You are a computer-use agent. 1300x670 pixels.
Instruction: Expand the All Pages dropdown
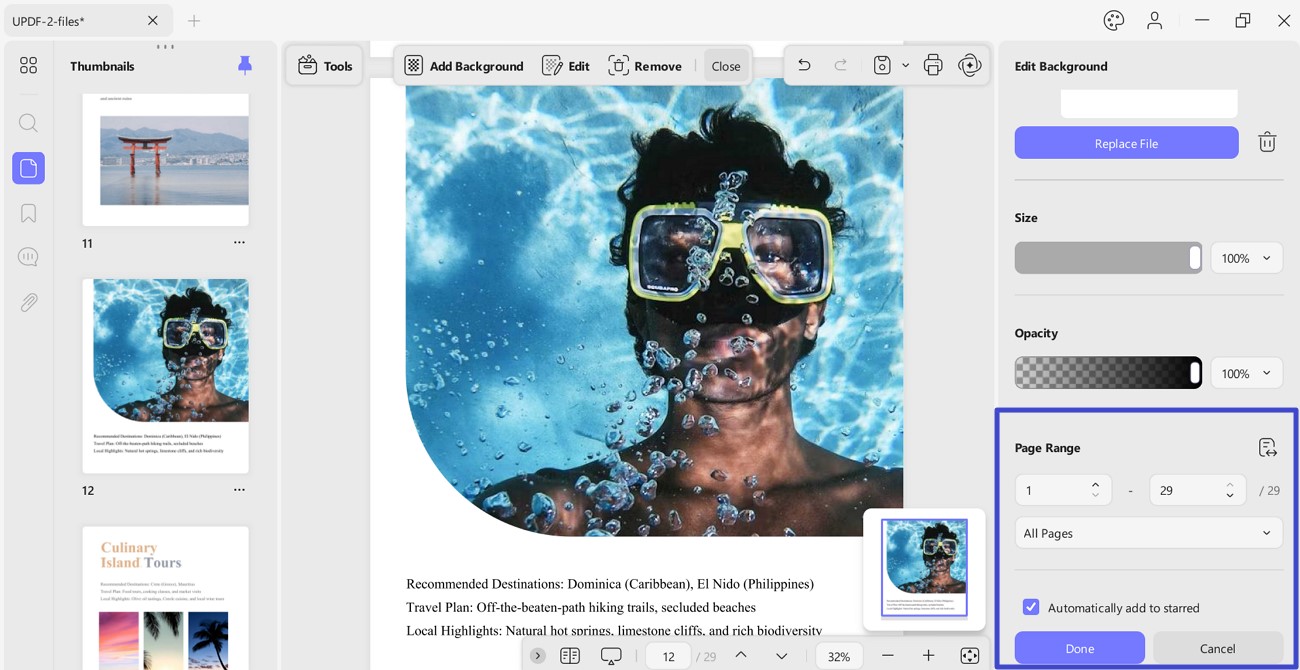tap(1148, 533)
